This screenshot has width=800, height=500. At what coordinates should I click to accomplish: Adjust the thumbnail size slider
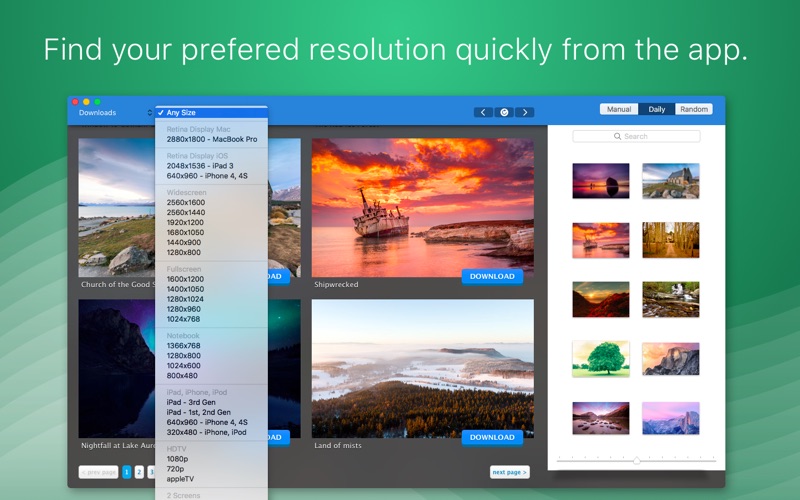pos(637,461)
